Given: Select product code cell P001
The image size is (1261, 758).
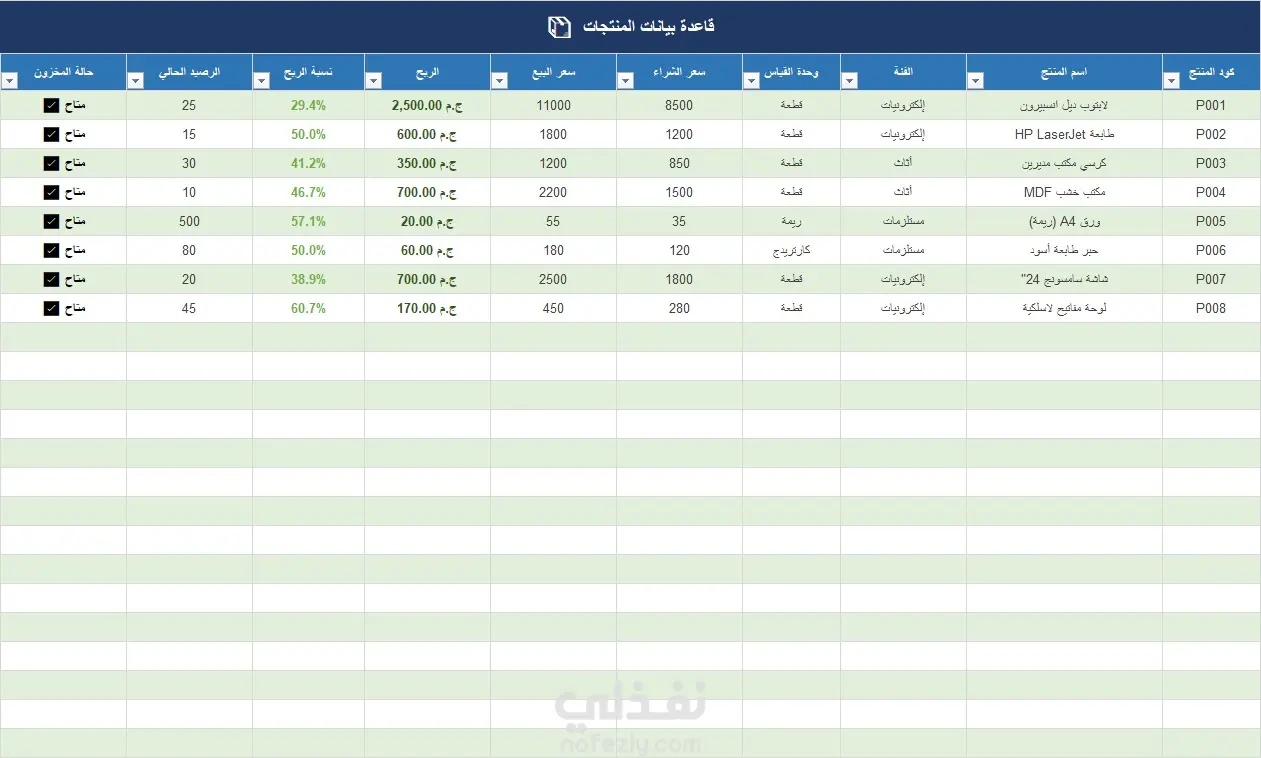Looking at the screenshot, I should point(1211,105).
